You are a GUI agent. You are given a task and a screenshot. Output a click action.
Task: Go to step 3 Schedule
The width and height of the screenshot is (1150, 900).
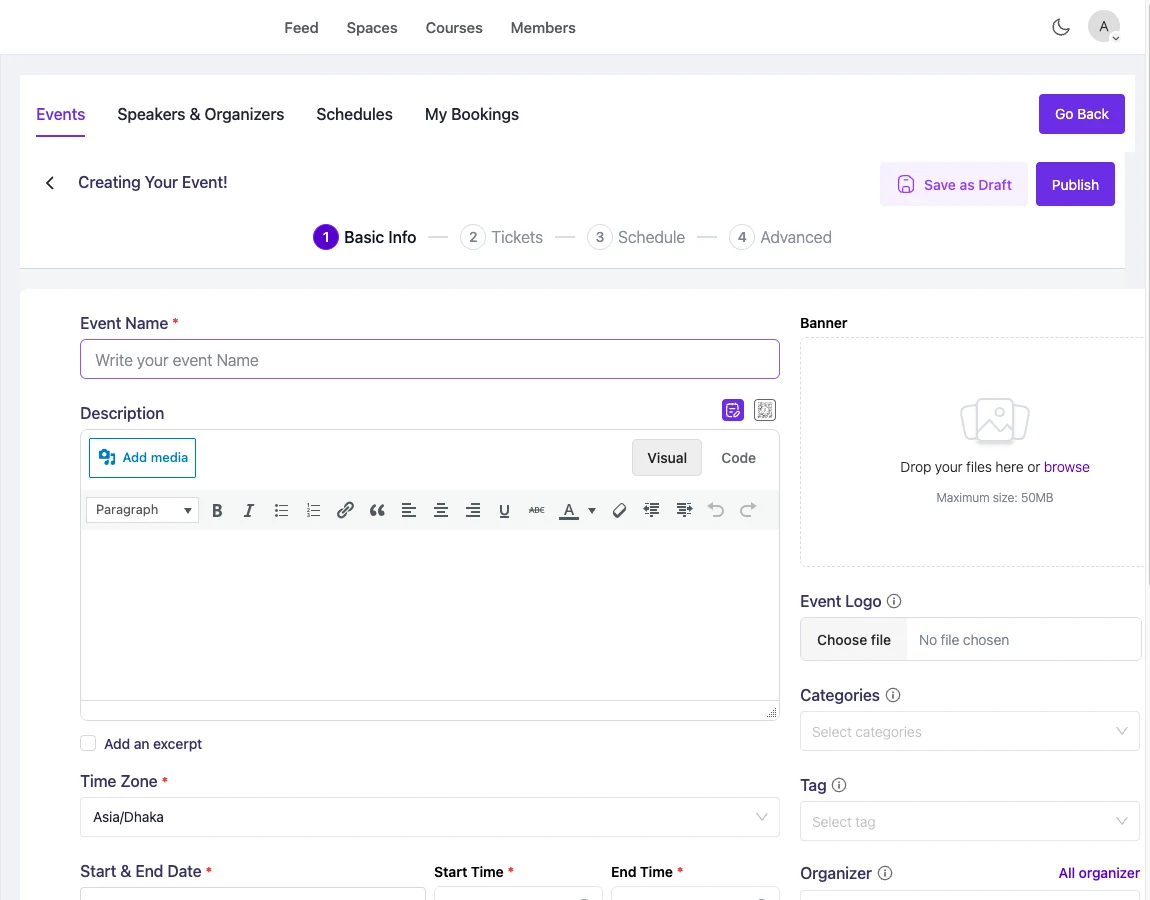coord(636,238)
